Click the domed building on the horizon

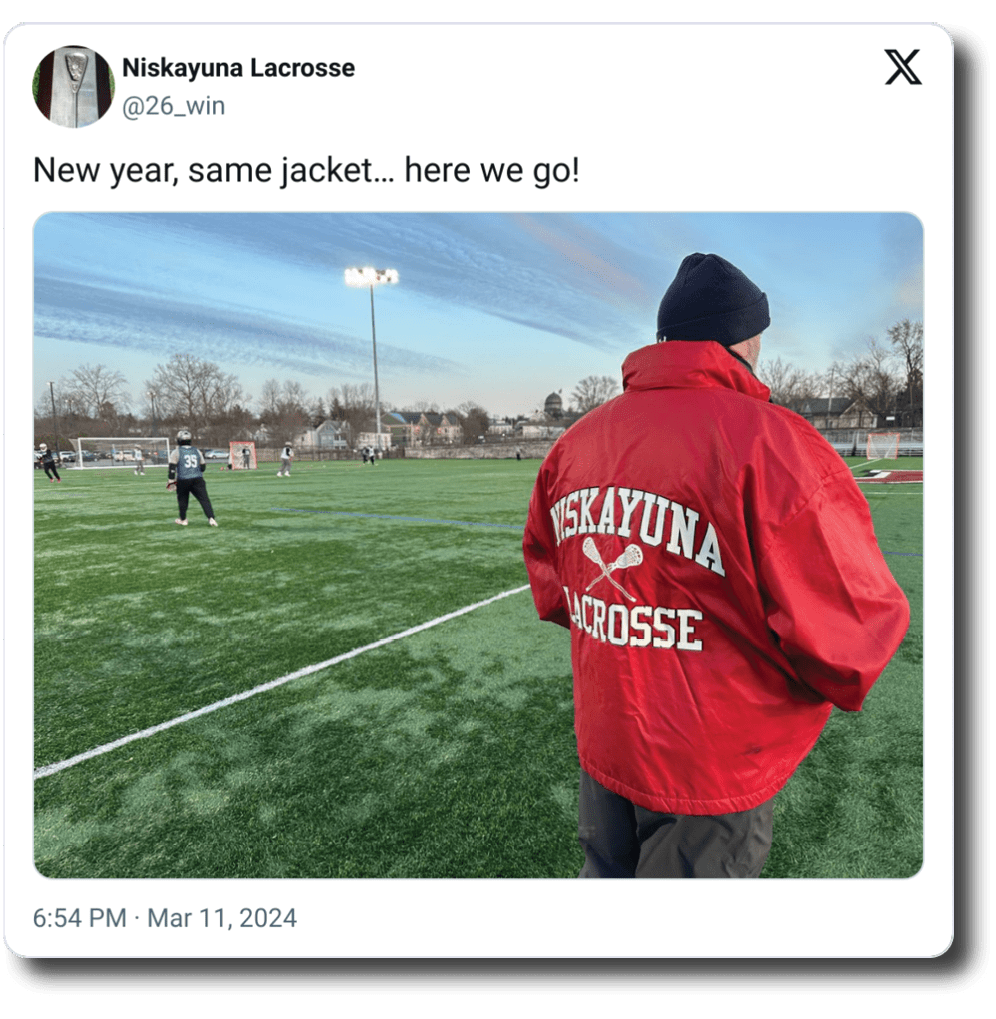pyautogui.click(x=552, y=402)
